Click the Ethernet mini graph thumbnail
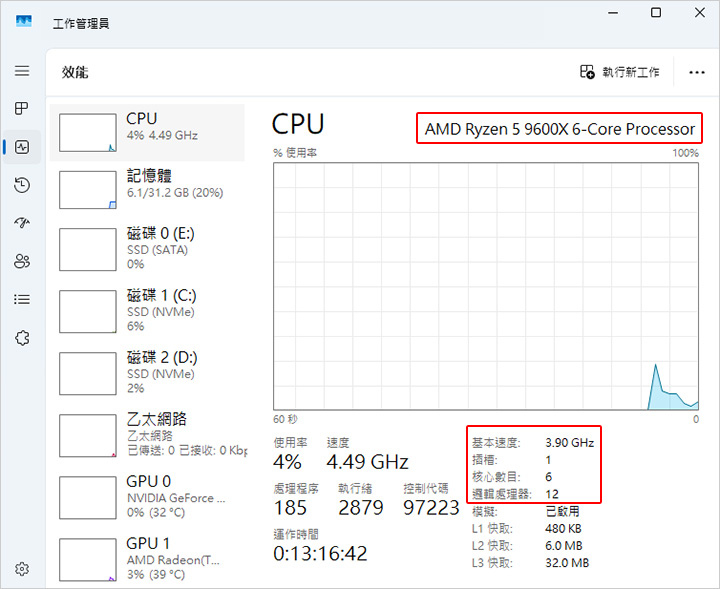720x589 pixels. (88, 436)
